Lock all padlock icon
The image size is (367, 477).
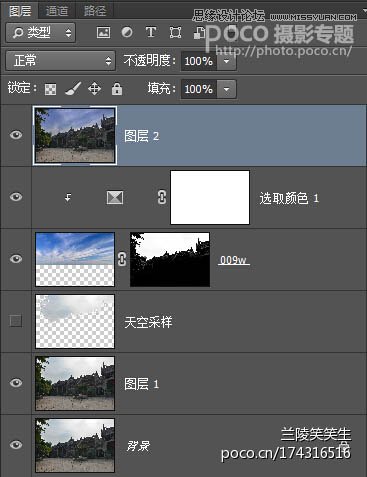point(117,89)
